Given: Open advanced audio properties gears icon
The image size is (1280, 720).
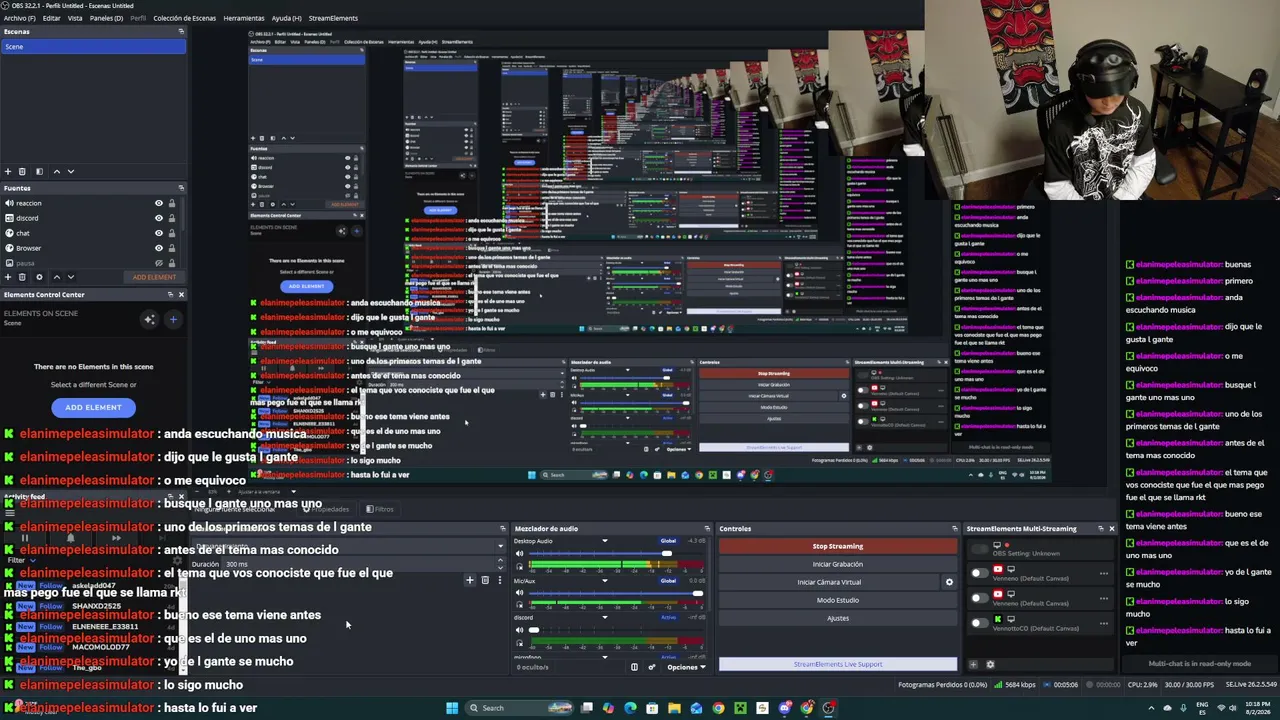Looking at the screenshot, I should (x=652, y=667).
